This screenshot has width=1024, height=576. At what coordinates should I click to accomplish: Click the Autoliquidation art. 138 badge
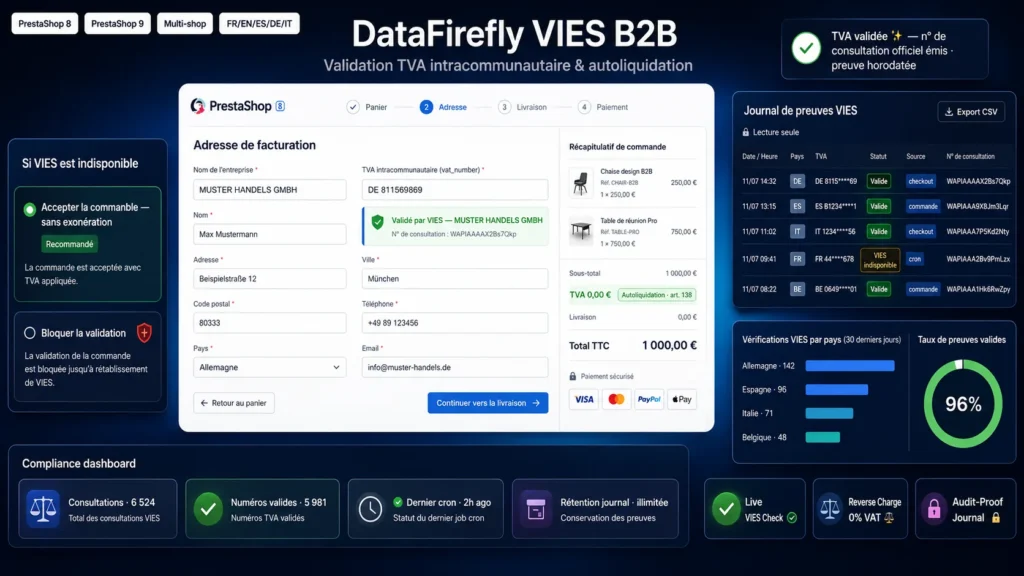(x=656, y=295)
